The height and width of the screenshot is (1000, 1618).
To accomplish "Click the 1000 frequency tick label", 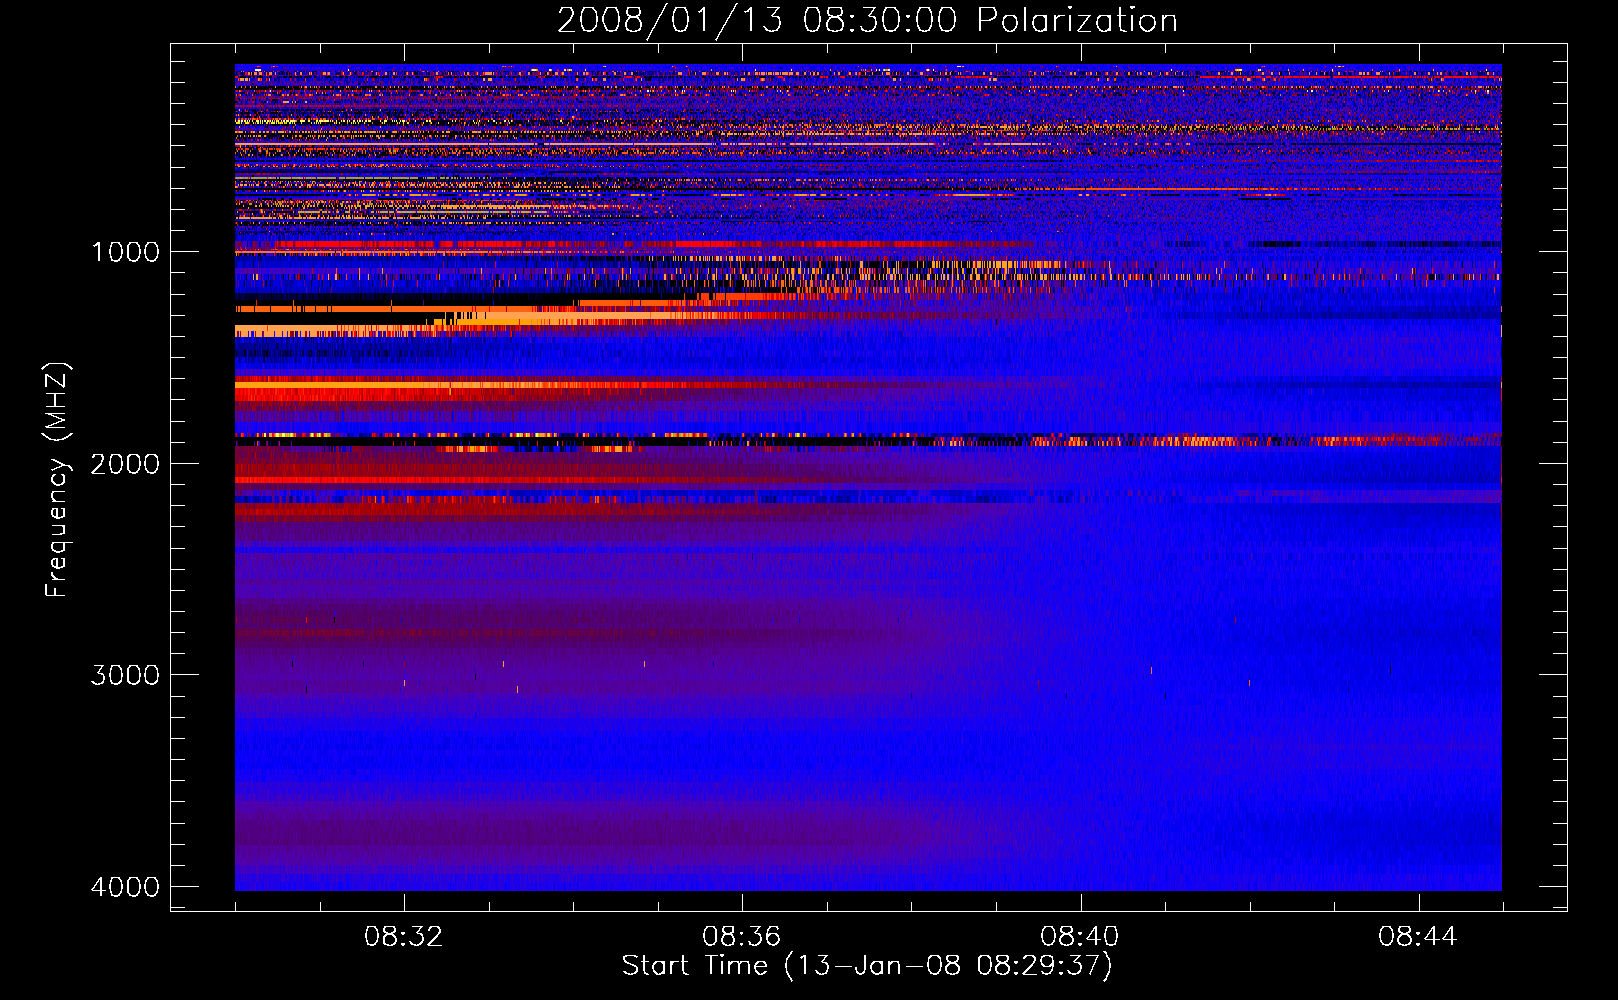I will (x=126, y=252).
